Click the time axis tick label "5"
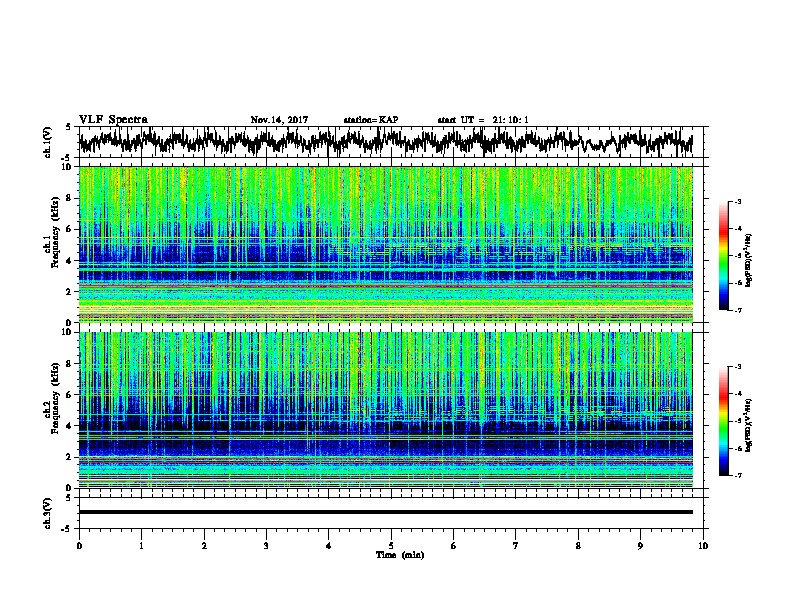 click(x=391, y=546)
